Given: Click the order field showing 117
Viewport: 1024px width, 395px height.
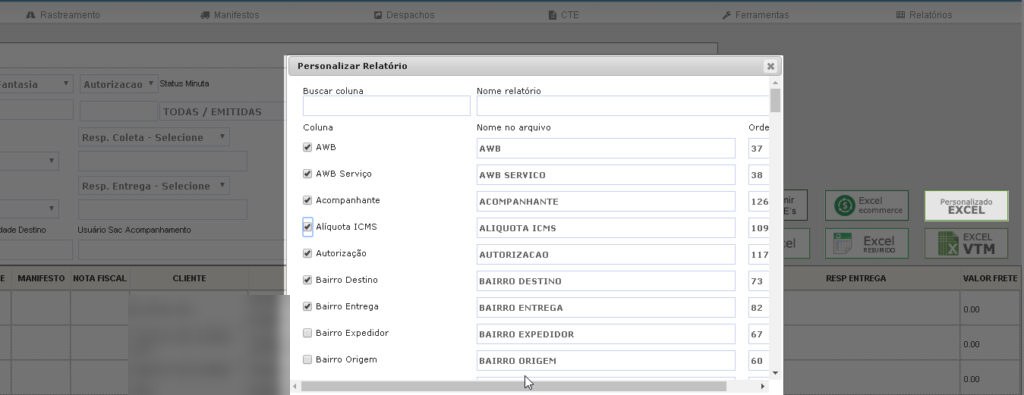Looking at the screenshot, I should click(x=758, y=254).
